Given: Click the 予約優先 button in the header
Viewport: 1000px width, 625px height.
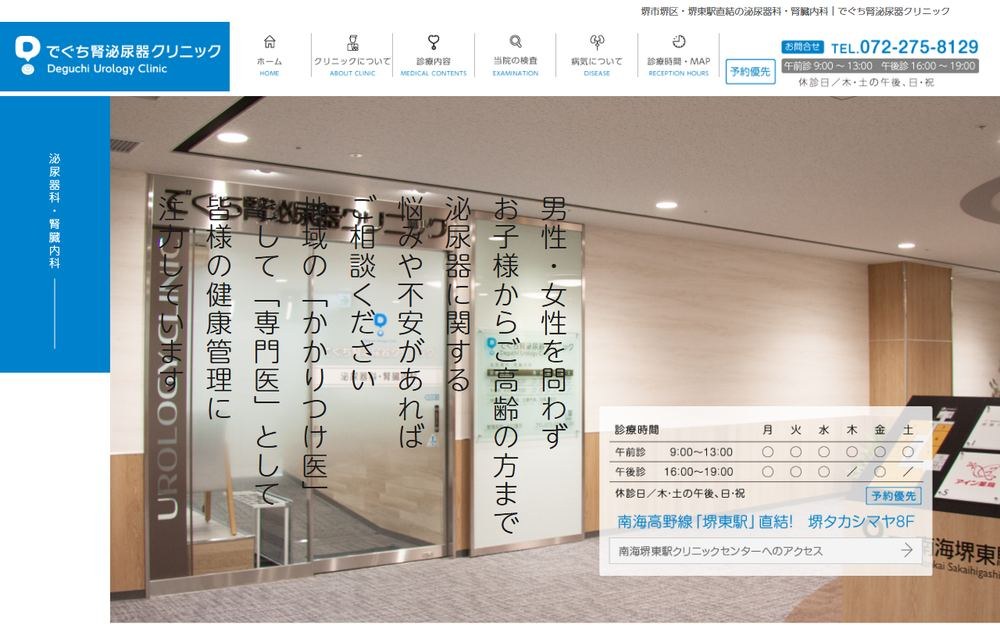Looking at the screenshot, I should pos(750,71).
